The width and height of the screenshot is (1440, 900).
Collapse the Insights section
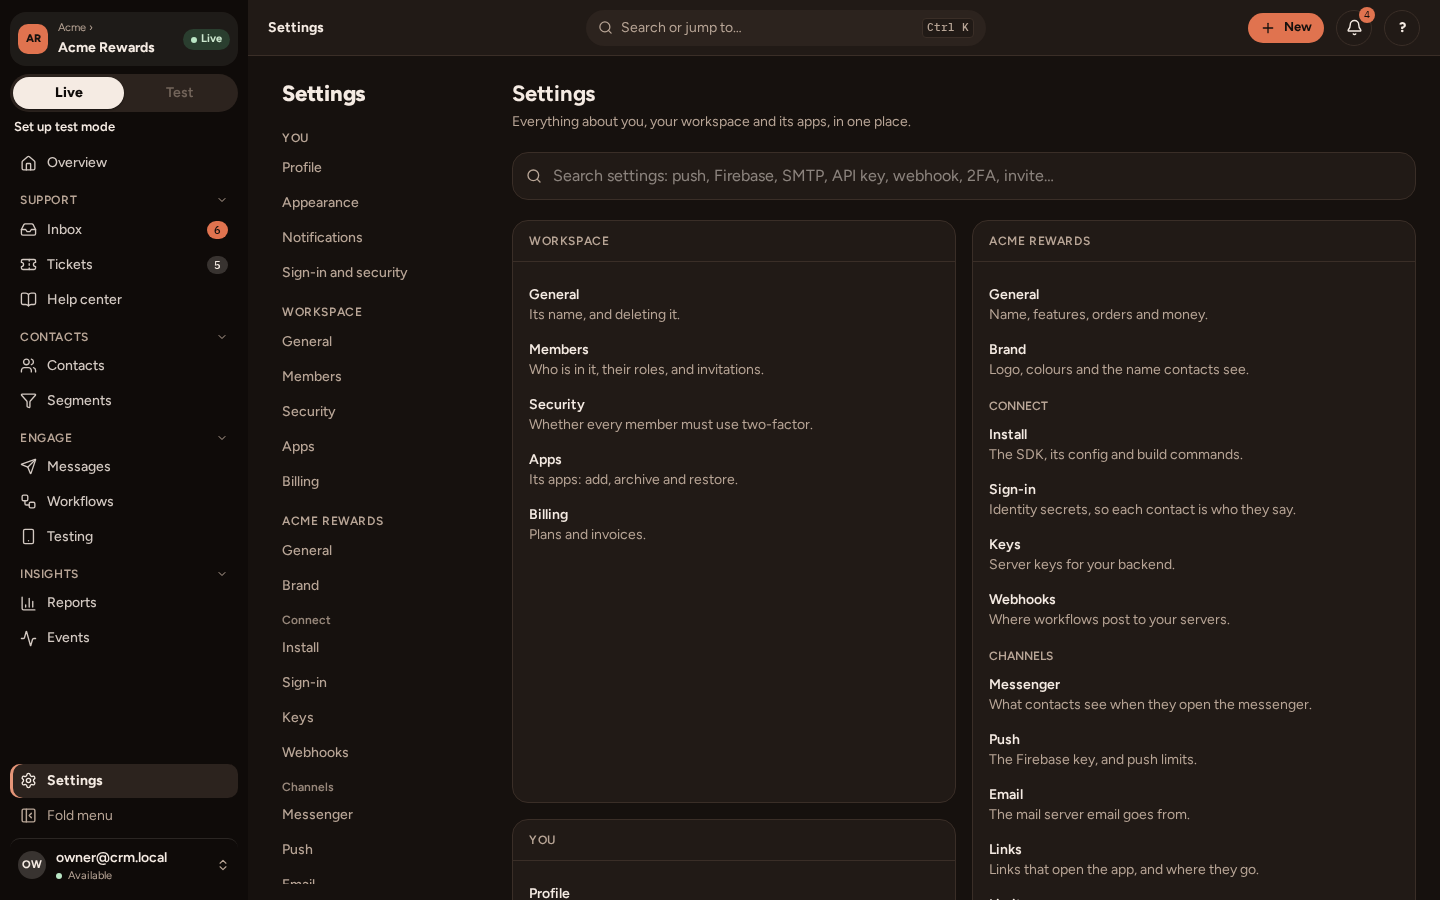point(222,574)
